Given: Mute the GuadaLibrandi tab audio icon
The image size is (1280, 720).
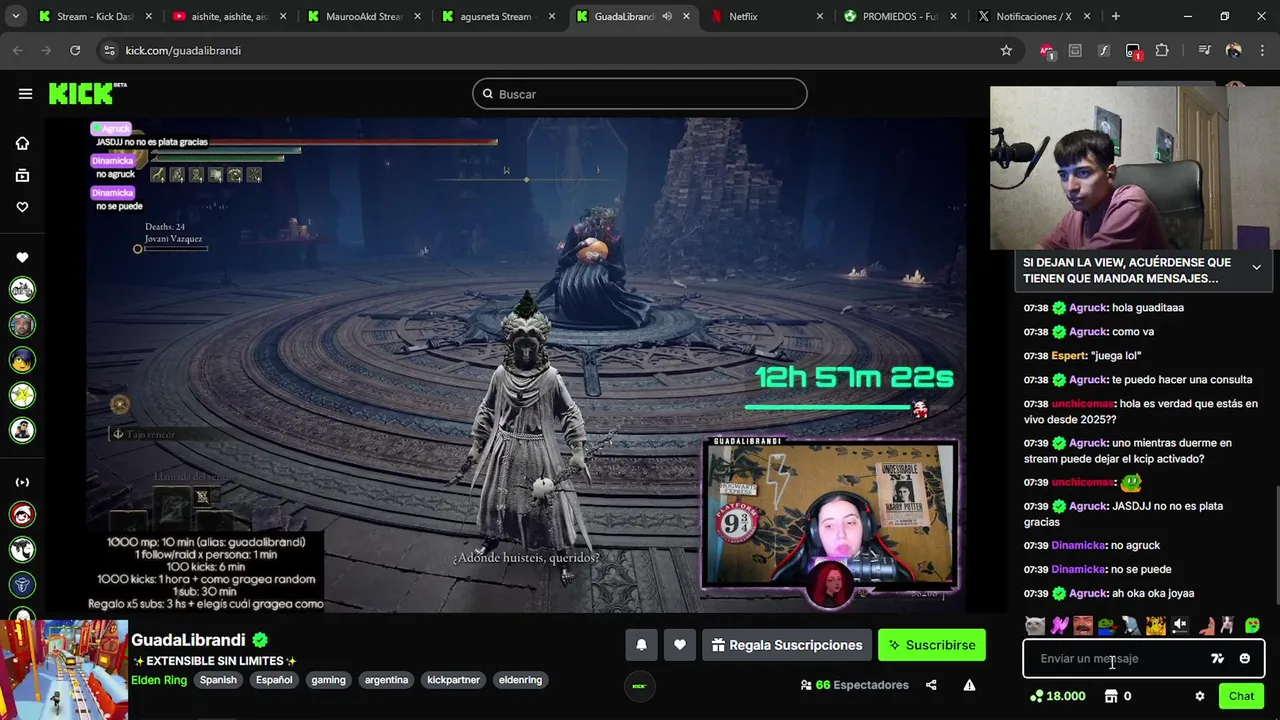Looking at the screenshot, I should tap(667, 16).
